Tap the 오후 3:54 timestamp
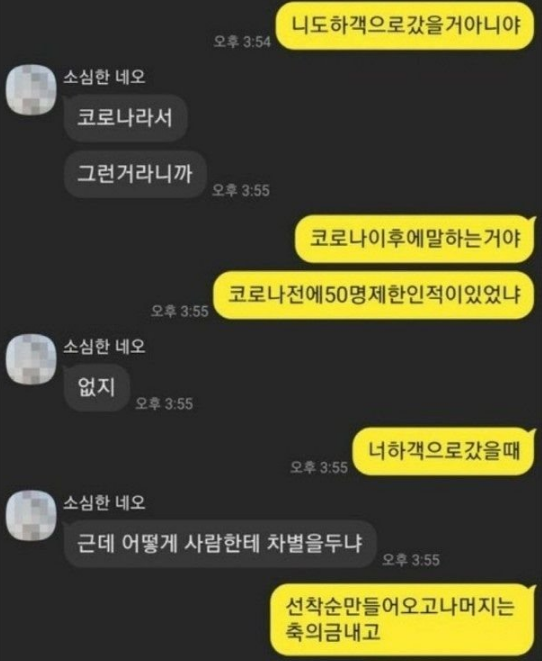 point(242,41)
